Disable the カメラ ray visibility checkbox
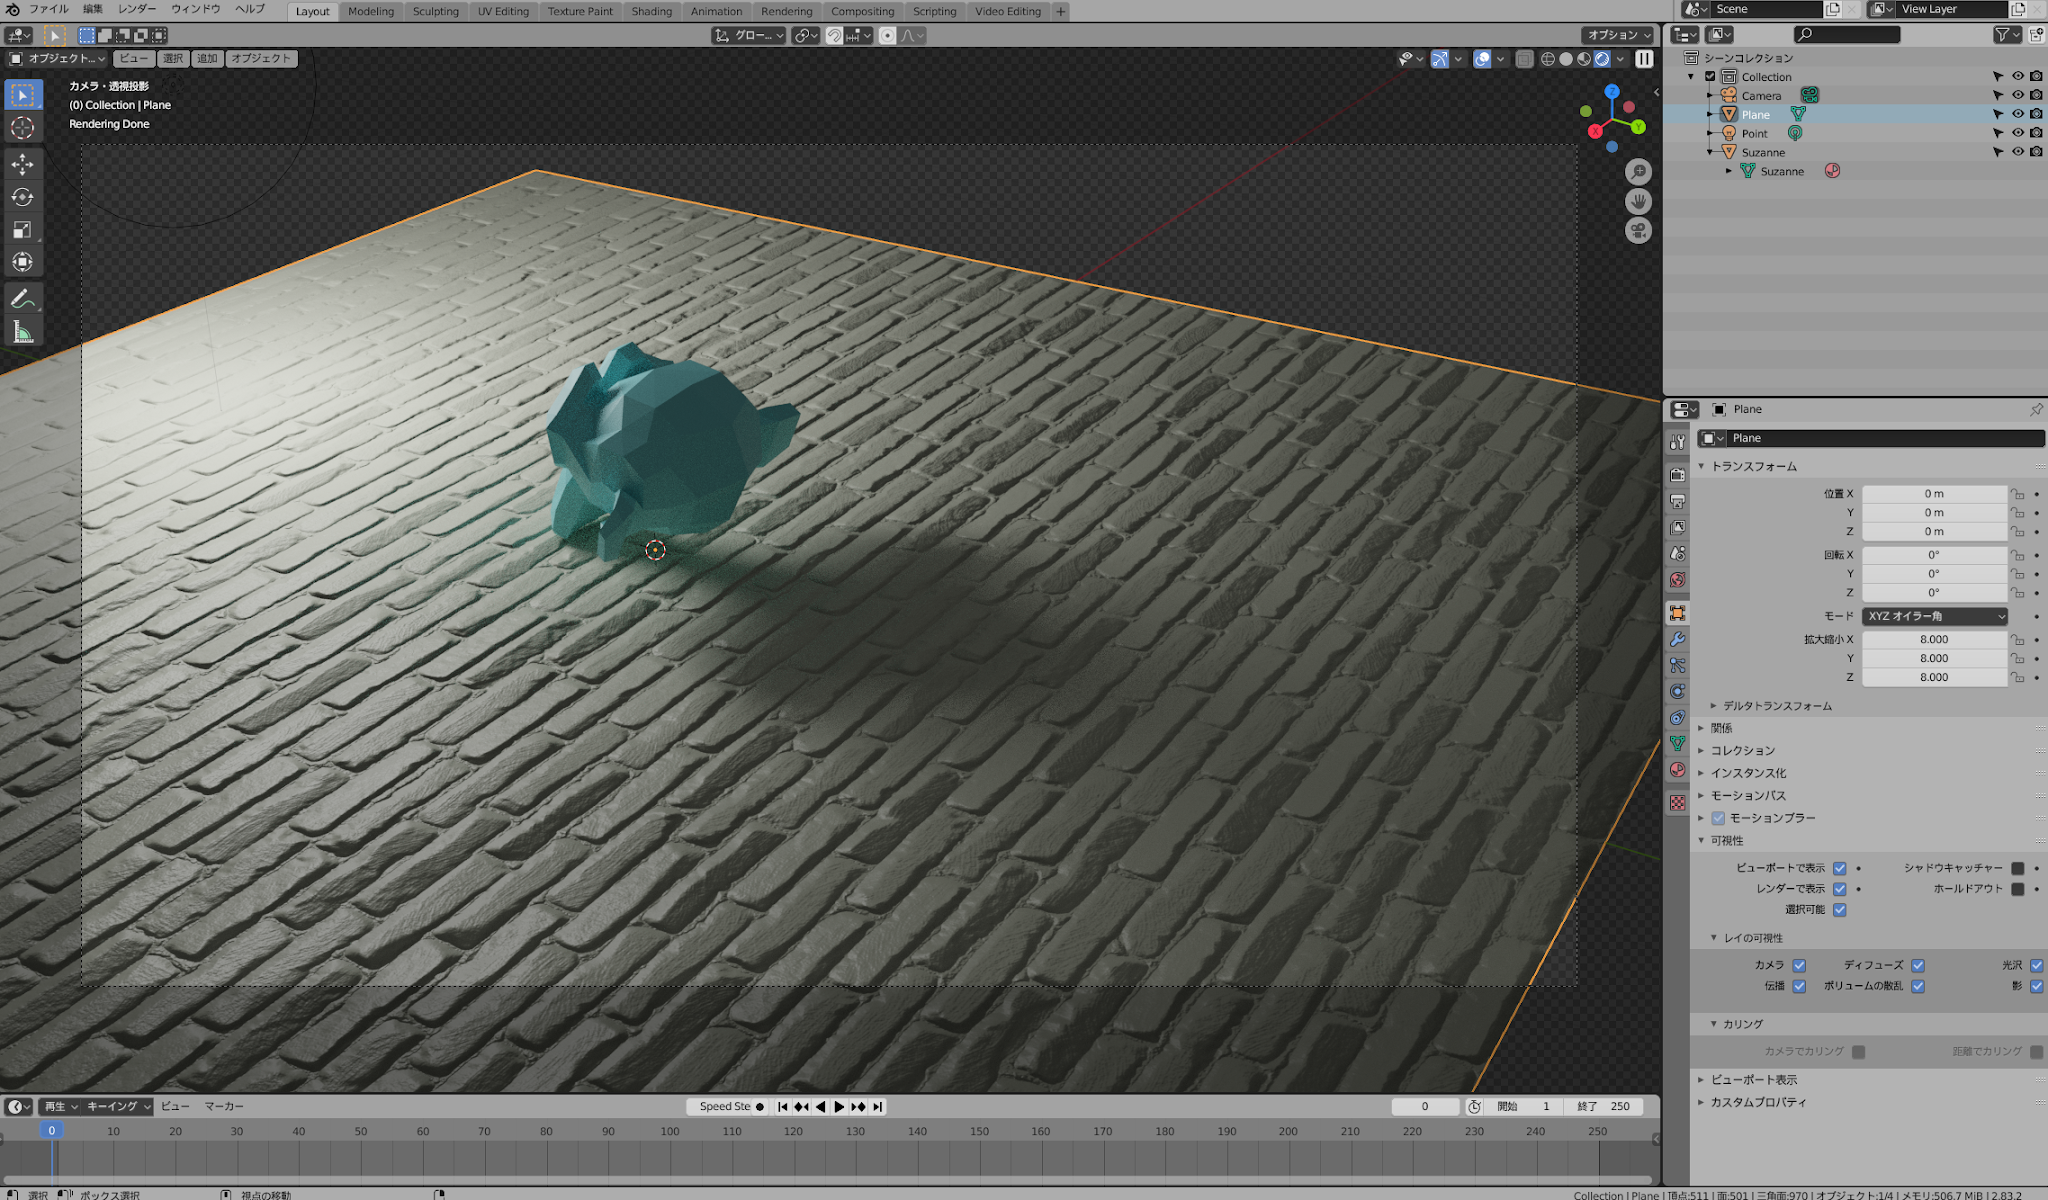 point(1799,965)
